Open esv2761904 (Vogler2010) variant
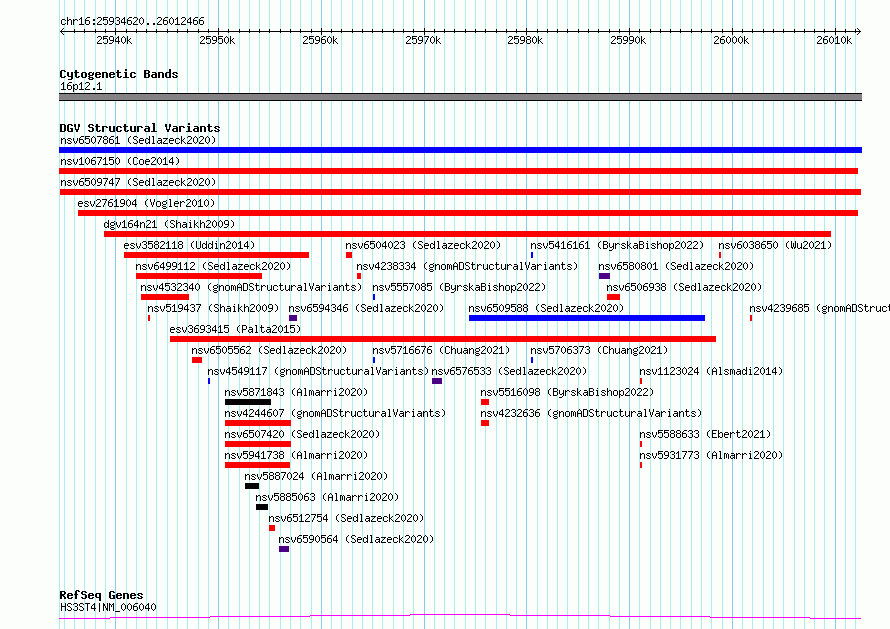 pos(146,203)
